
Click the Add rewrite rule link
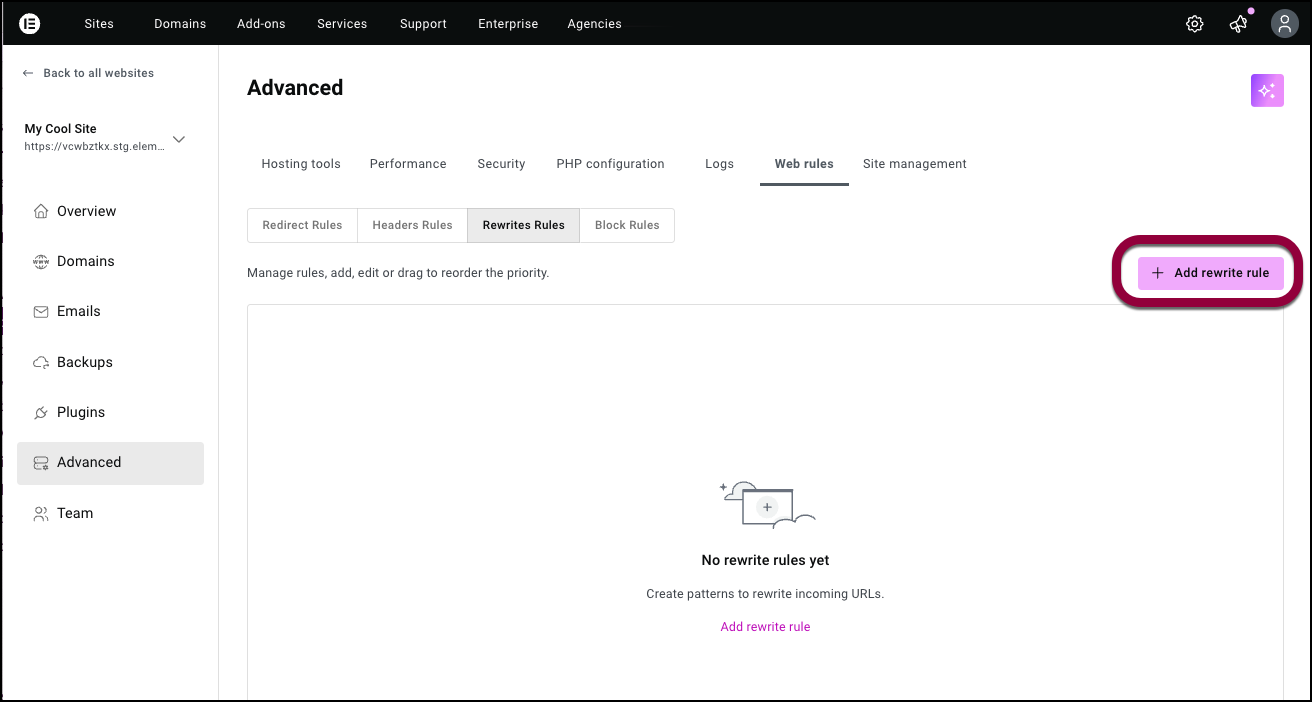[765, 627]
